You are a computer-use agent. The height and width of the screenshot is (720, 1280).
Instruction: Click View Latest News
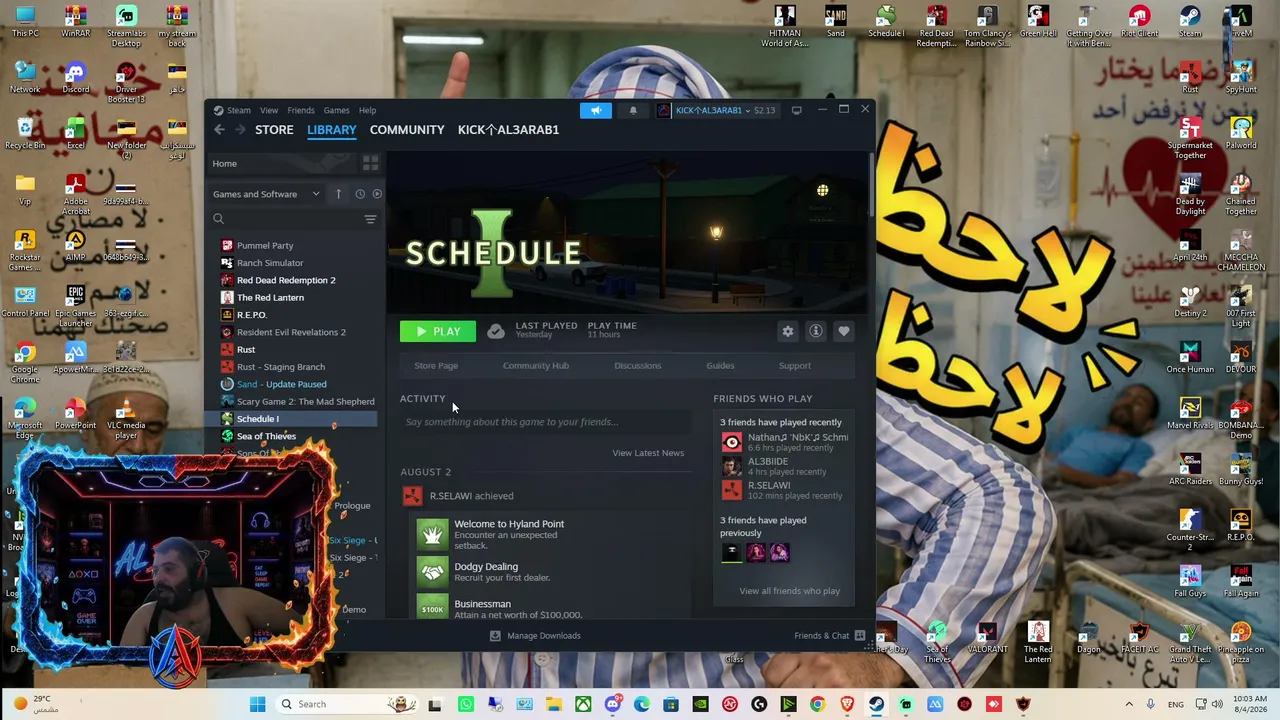click(x=648, y=453)
